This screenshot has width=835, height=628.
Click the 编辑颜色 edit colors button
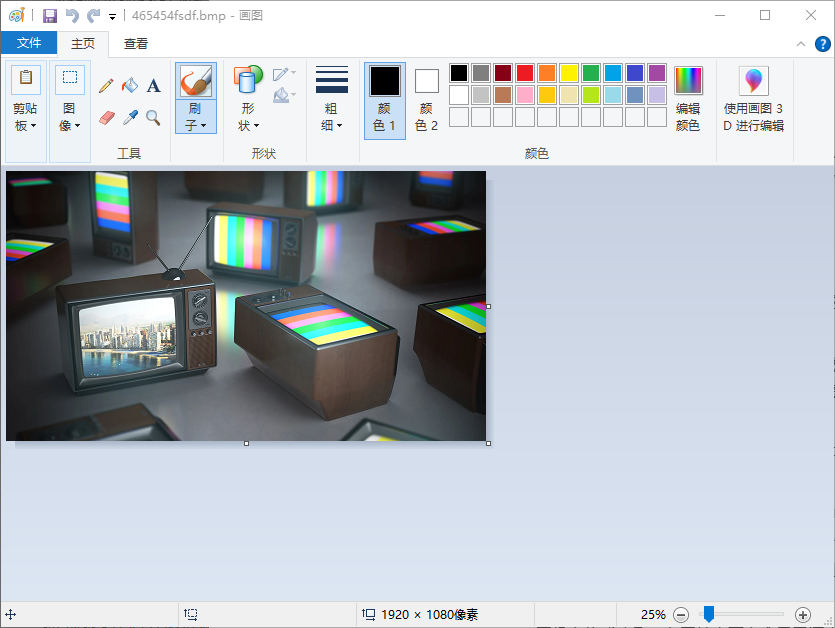click(x=688, y=99)
